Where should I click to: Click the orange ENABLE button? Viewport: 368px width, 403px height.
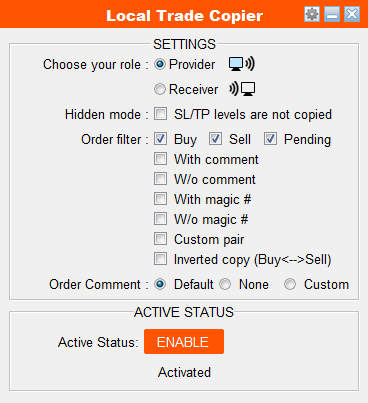click(x=184, y=342)
